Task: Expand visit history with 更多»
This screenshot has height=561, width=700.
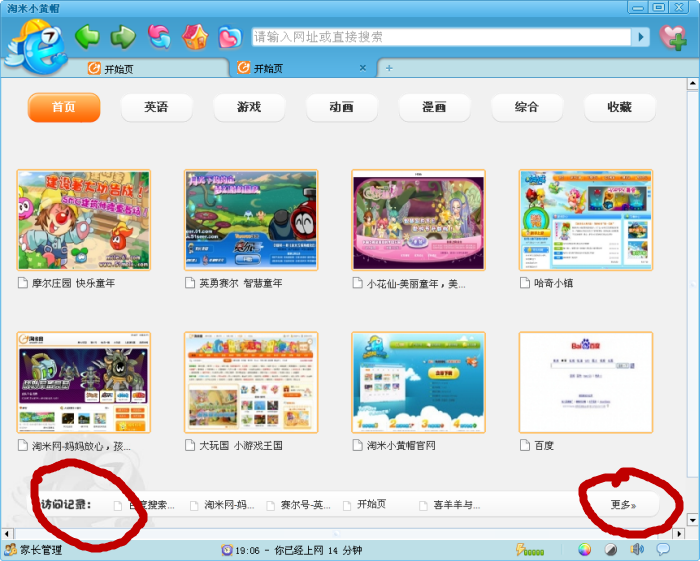Action: pos(624,505)
